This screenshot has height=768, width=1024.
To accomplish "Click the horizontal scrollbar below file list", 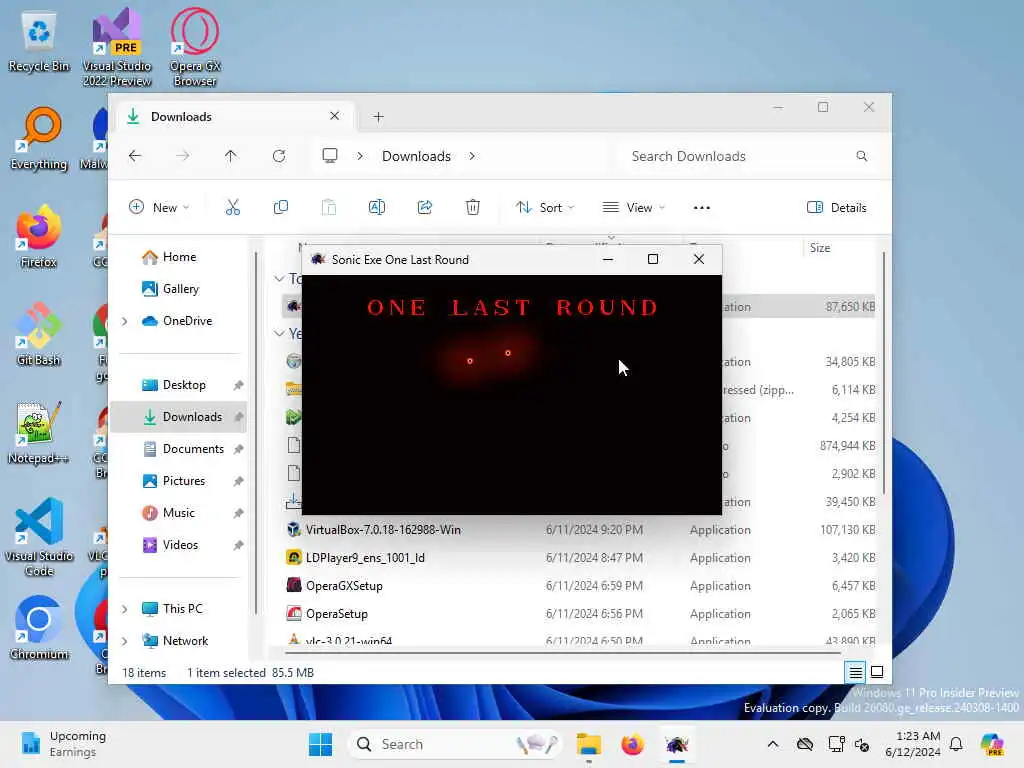I will tap(562, 651).
